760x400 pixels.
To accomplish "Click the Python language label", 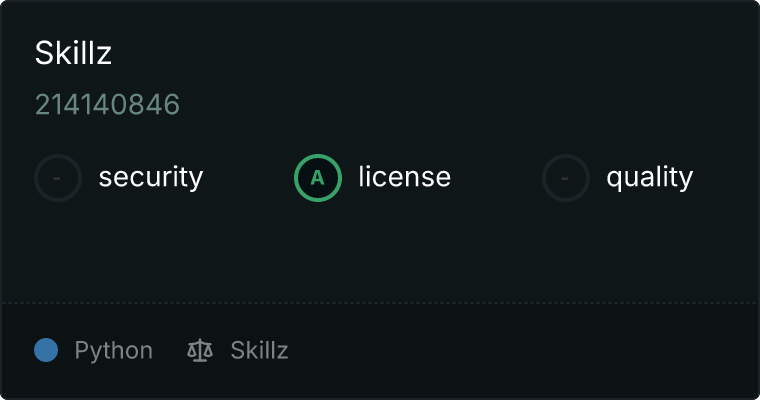I will click(113, 351).
